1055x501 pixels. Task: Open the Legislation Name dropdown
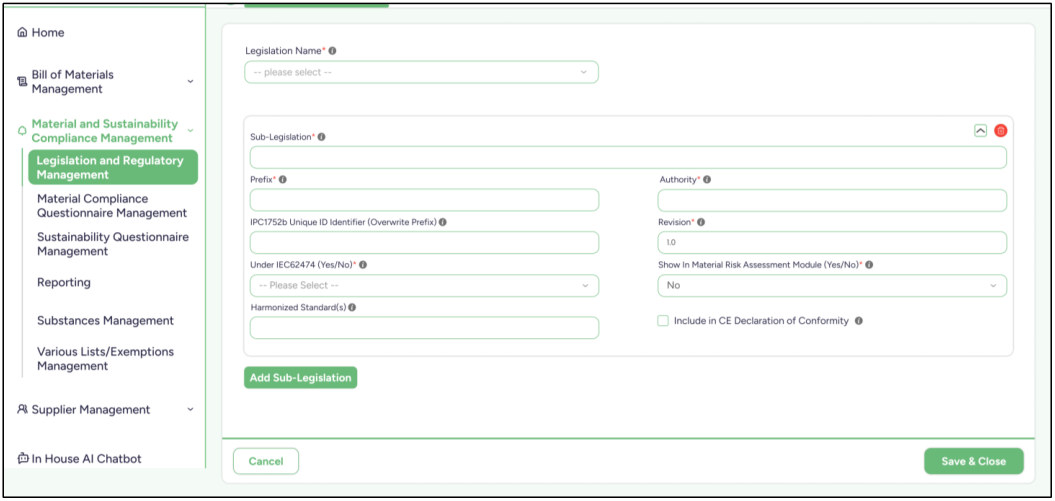pos(421,72)
